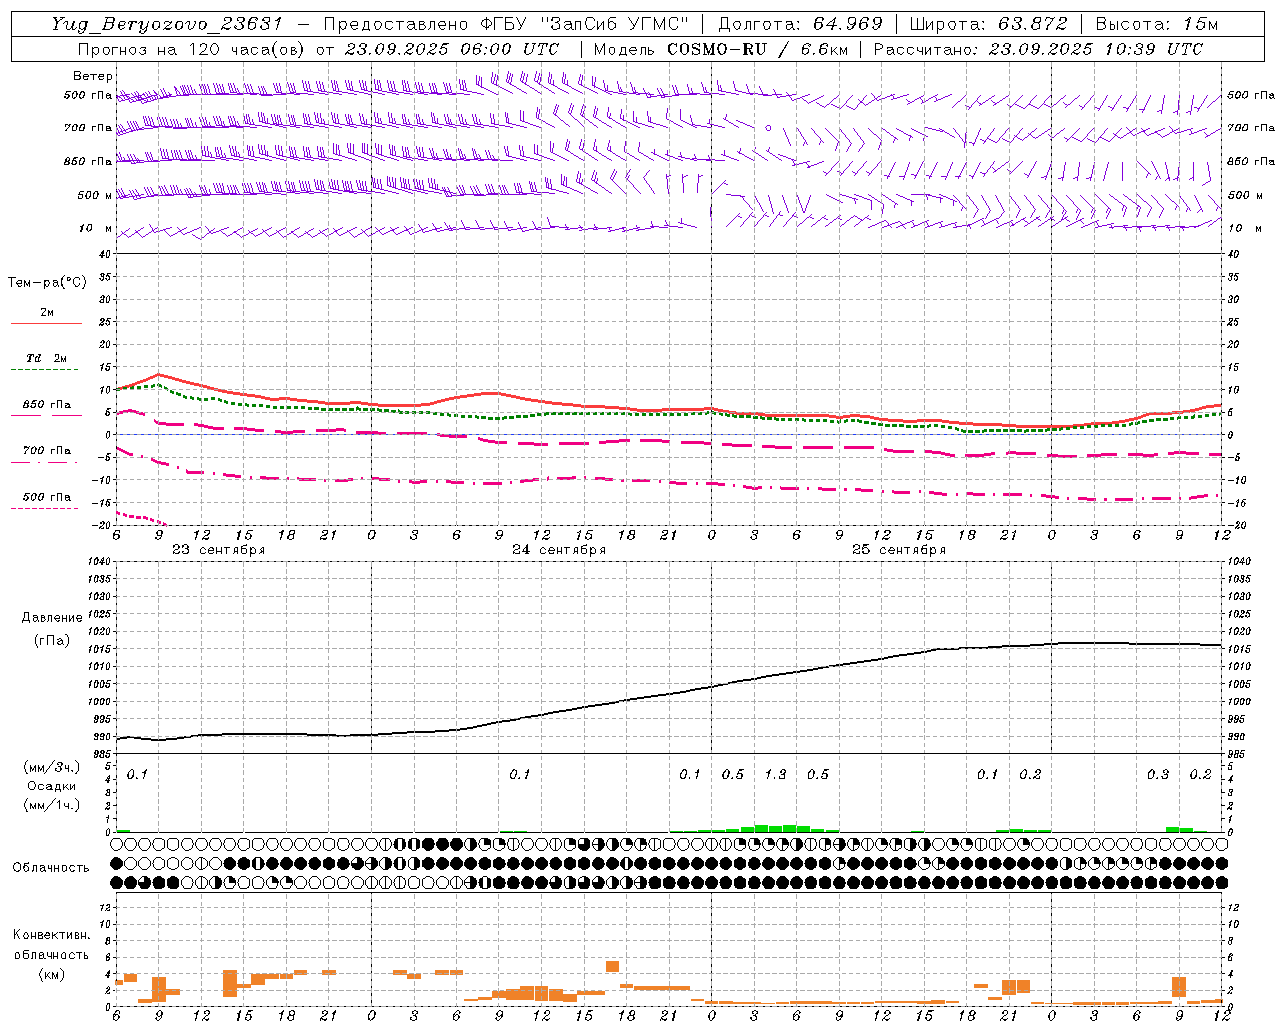
Task: Select the Тем-ра(°C) axis title
Action: [47, 282]
